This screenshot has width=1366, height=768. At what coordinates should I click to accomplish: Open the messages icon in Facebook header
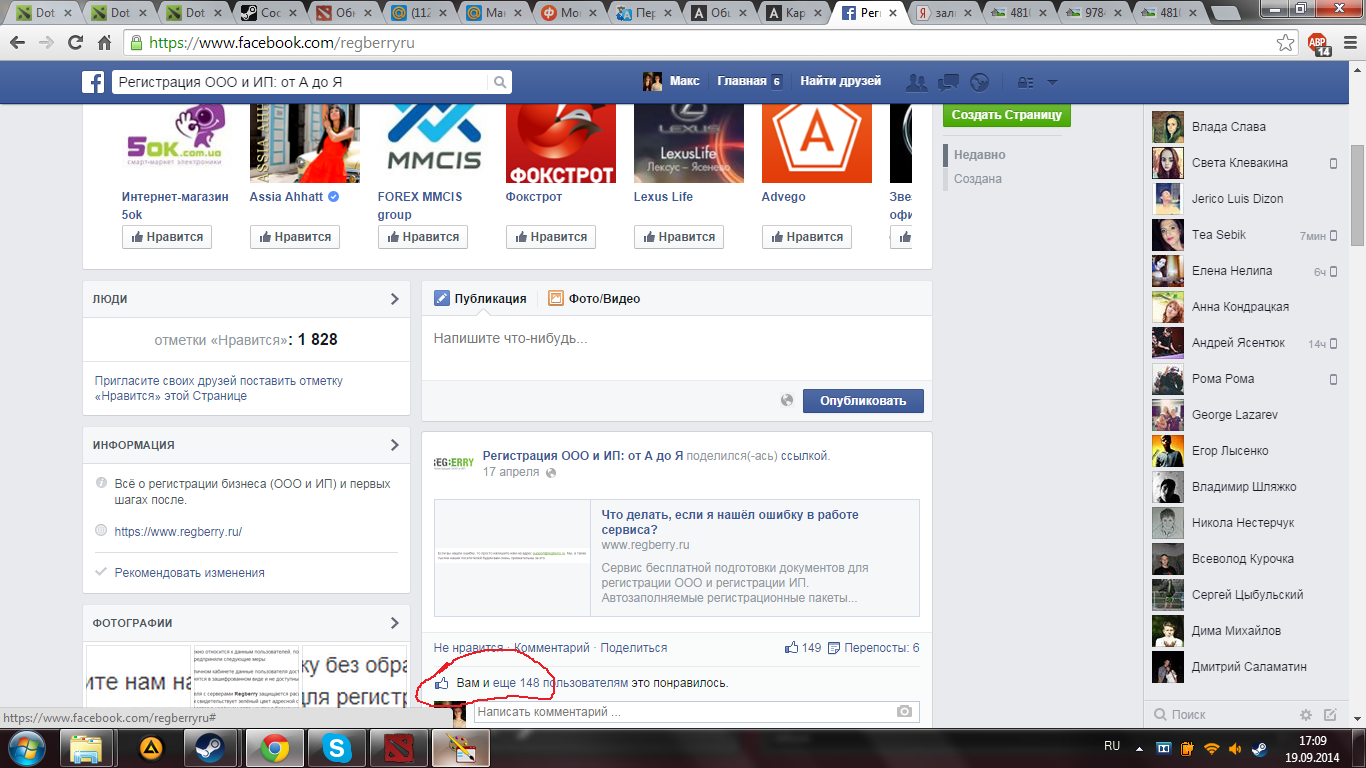click(x=948, y=82)
